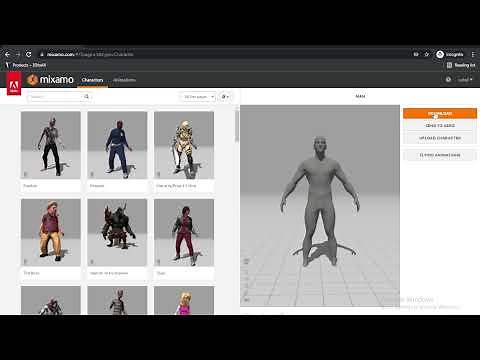Select the zombie character thumbnail in black pants
Viewport: 480px width, 360px height.
tap(51, 145)
